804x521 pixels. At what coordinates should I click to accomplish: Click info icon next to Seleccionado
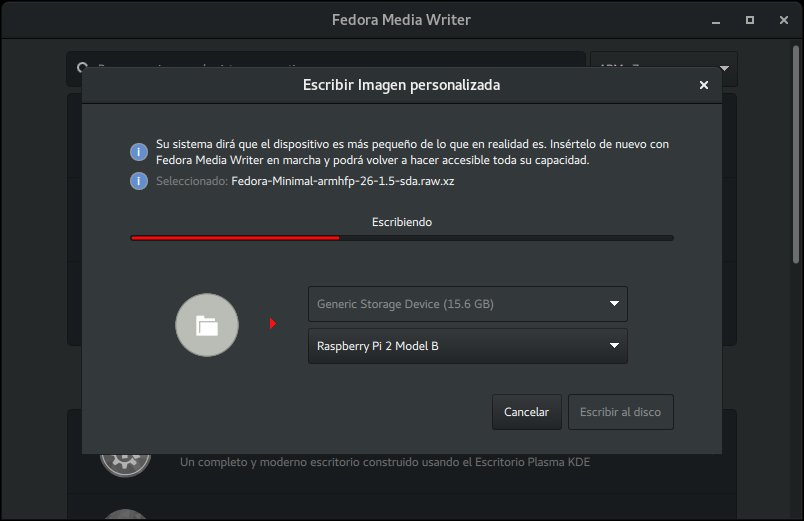[x=138, y=181]
